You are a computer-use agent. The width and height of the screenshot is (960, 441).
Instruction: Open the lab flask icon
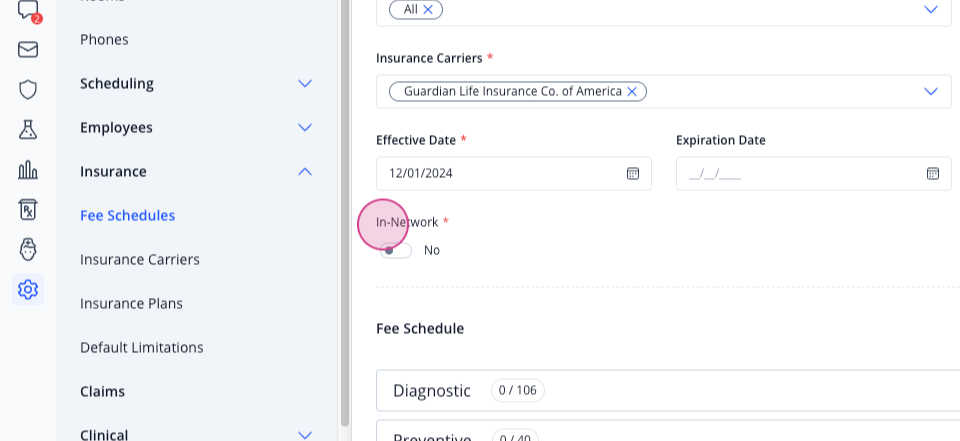coord(28,129)
